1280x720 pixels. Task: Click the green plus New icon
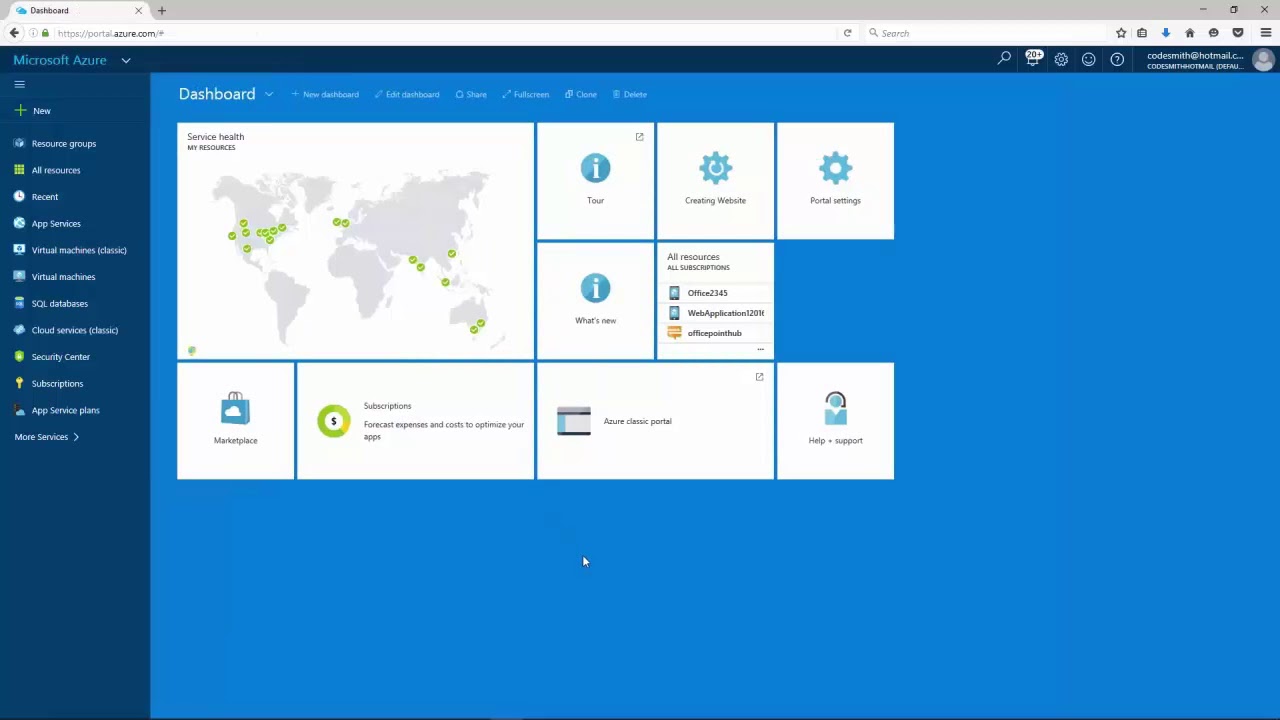click(x=20, y=110)
